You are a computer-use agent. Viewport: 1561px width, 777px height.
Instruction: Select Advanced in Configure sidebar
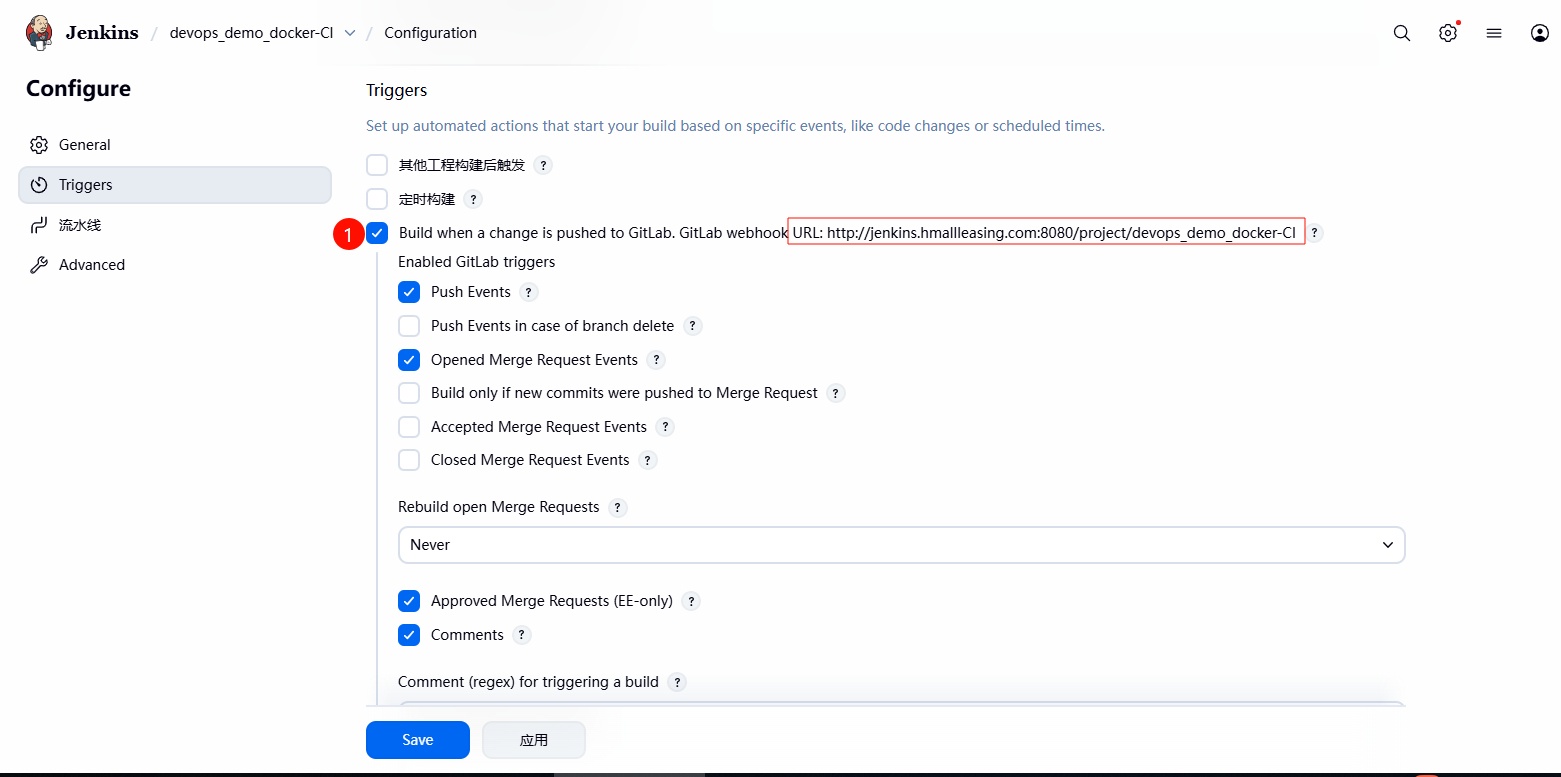click(92, 265)
